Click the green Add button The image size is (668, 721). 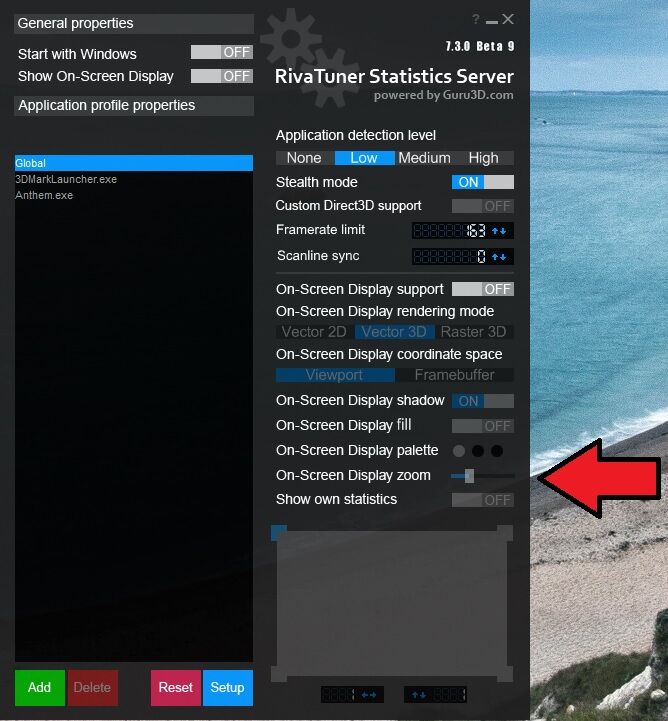(x=40, y=687)
